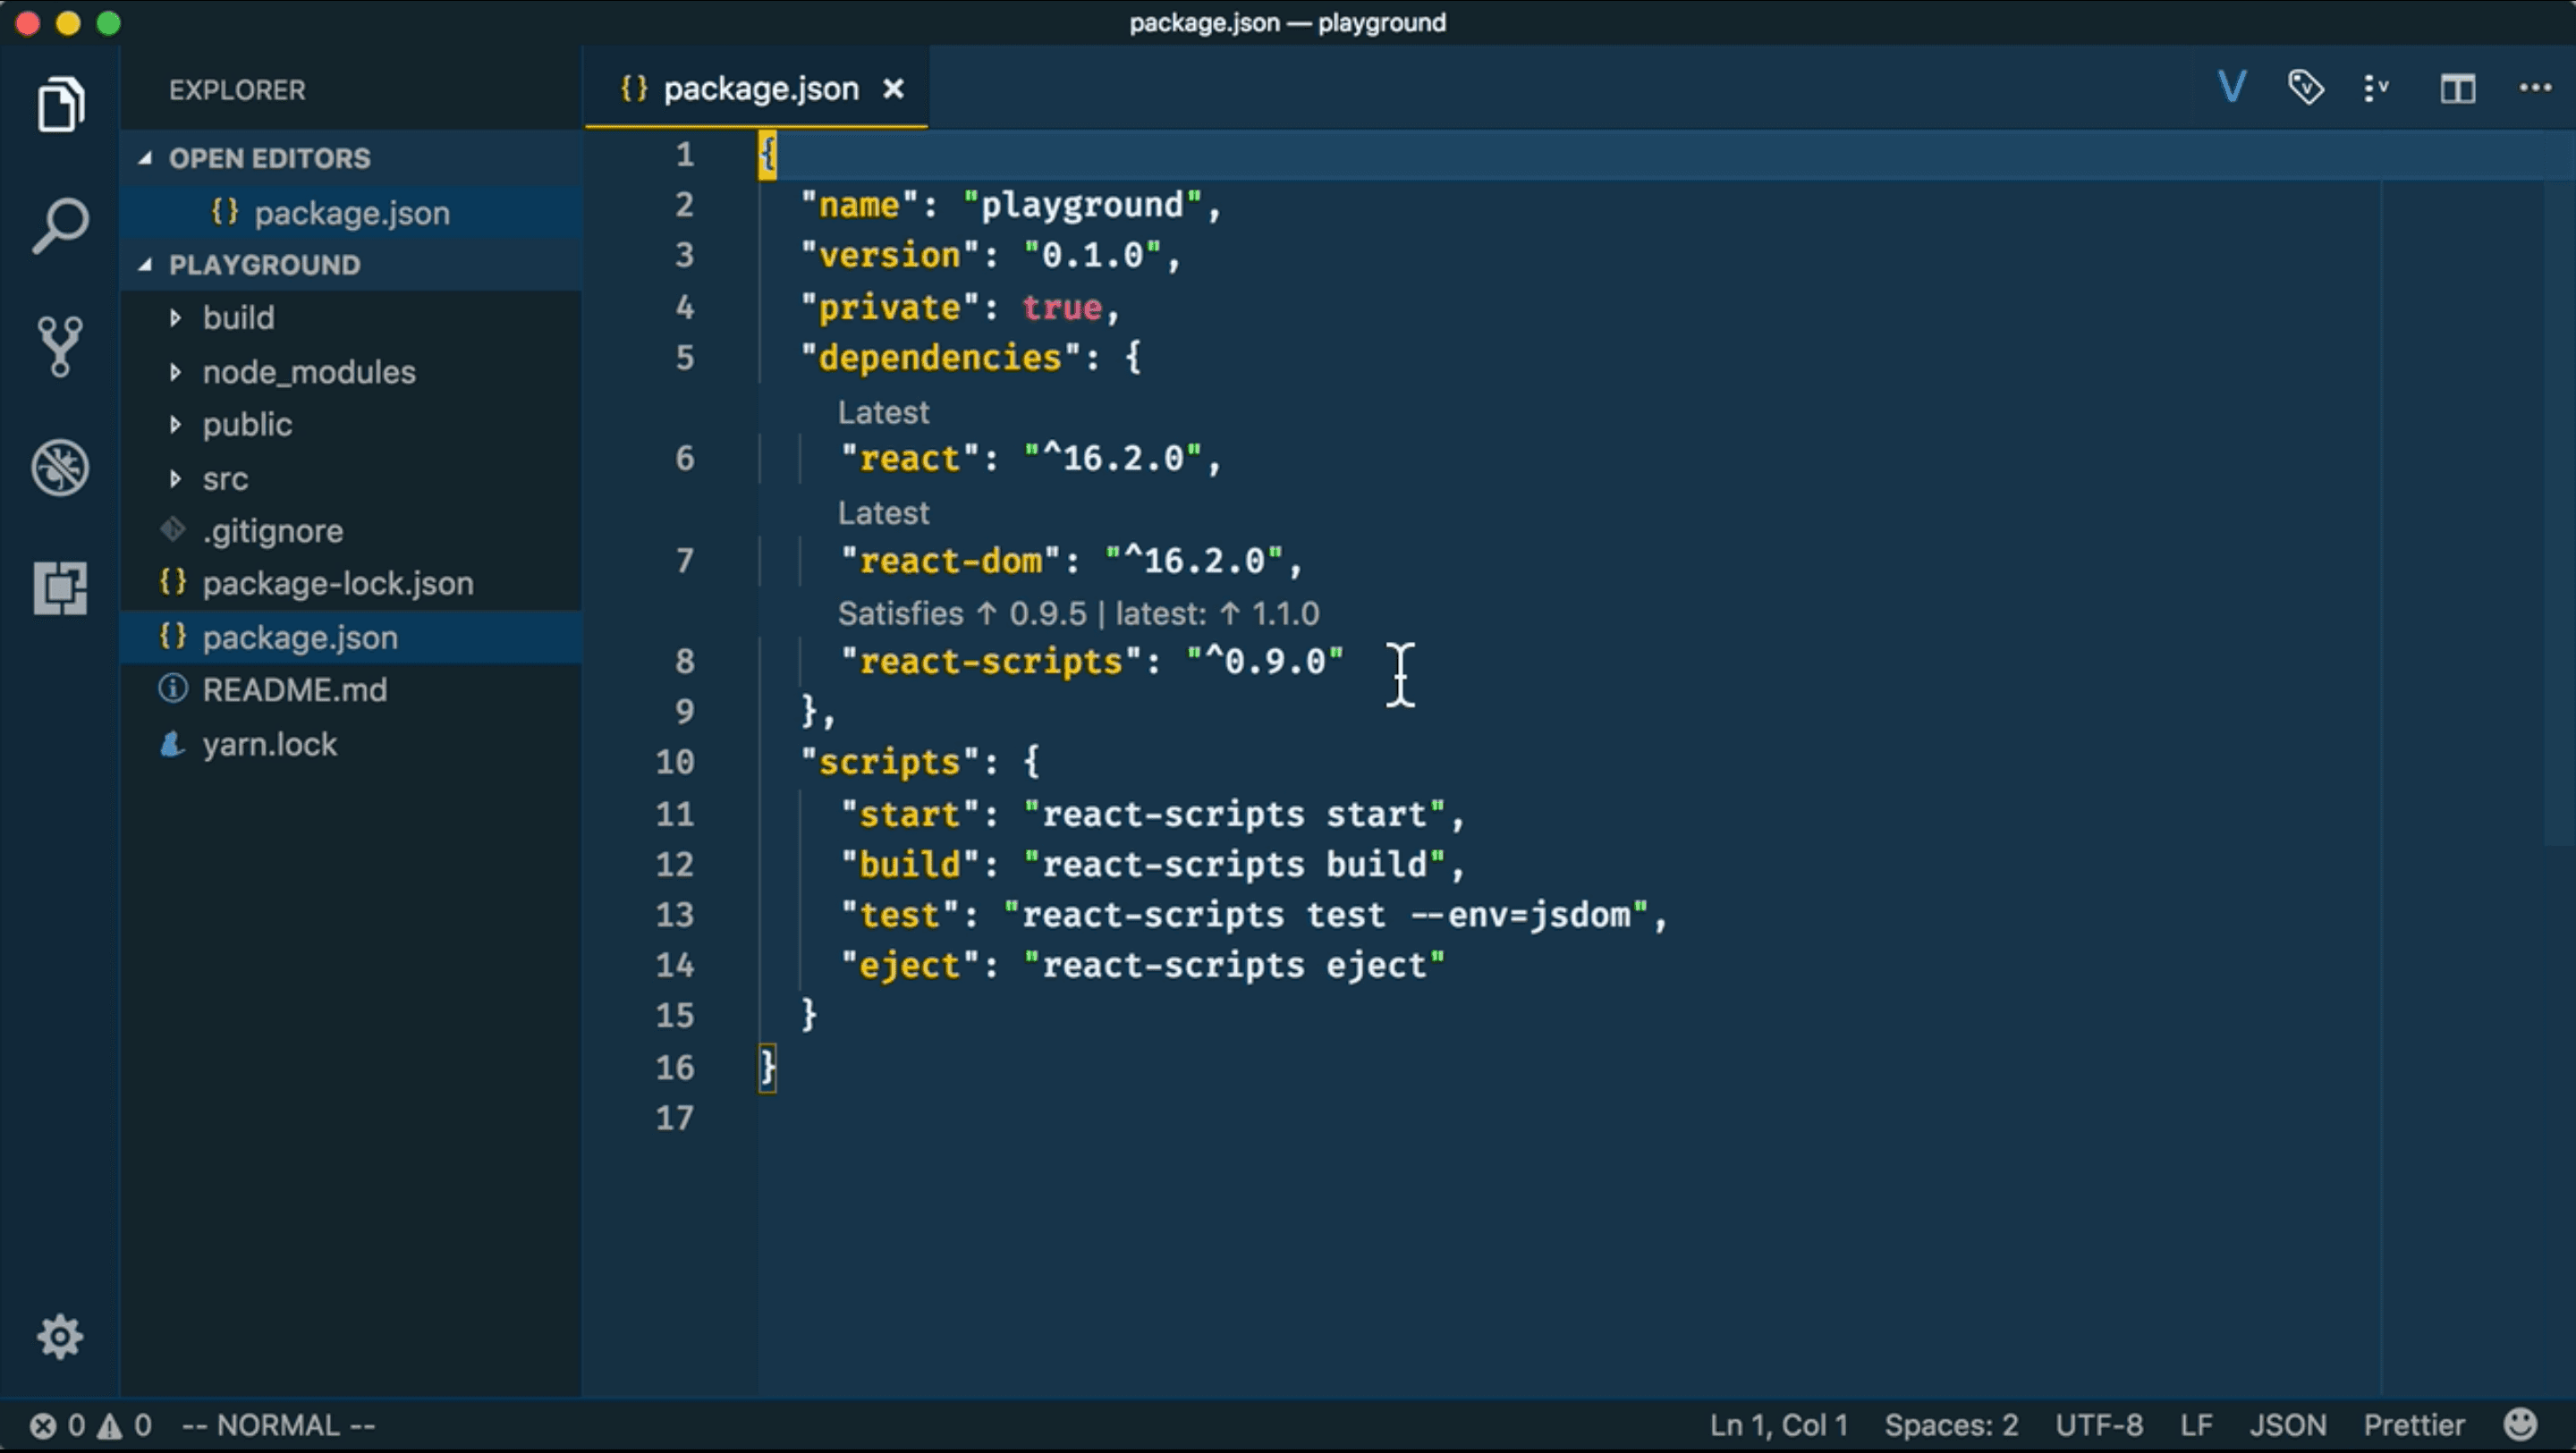Open the .gitignore file
Screen dimensions: 2576x1453
(x=350, y=531)
